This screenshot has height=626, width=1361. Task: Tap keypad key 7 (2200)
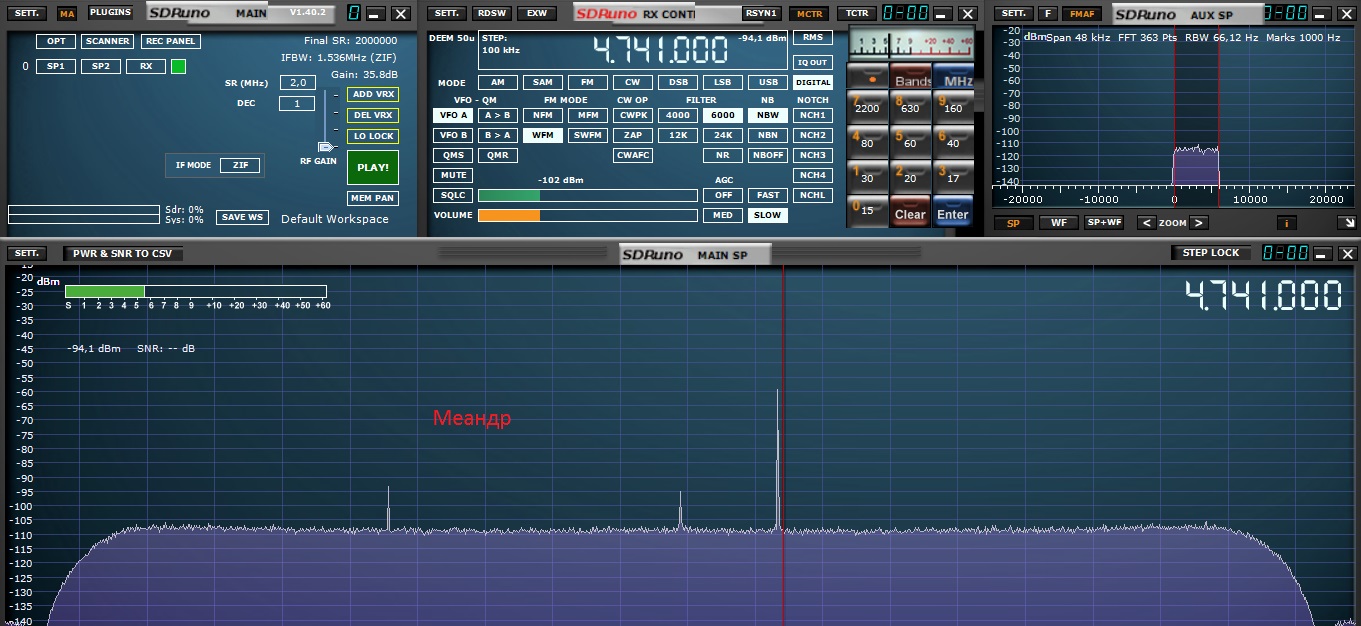pyautogui.click(x=866, y=107)
